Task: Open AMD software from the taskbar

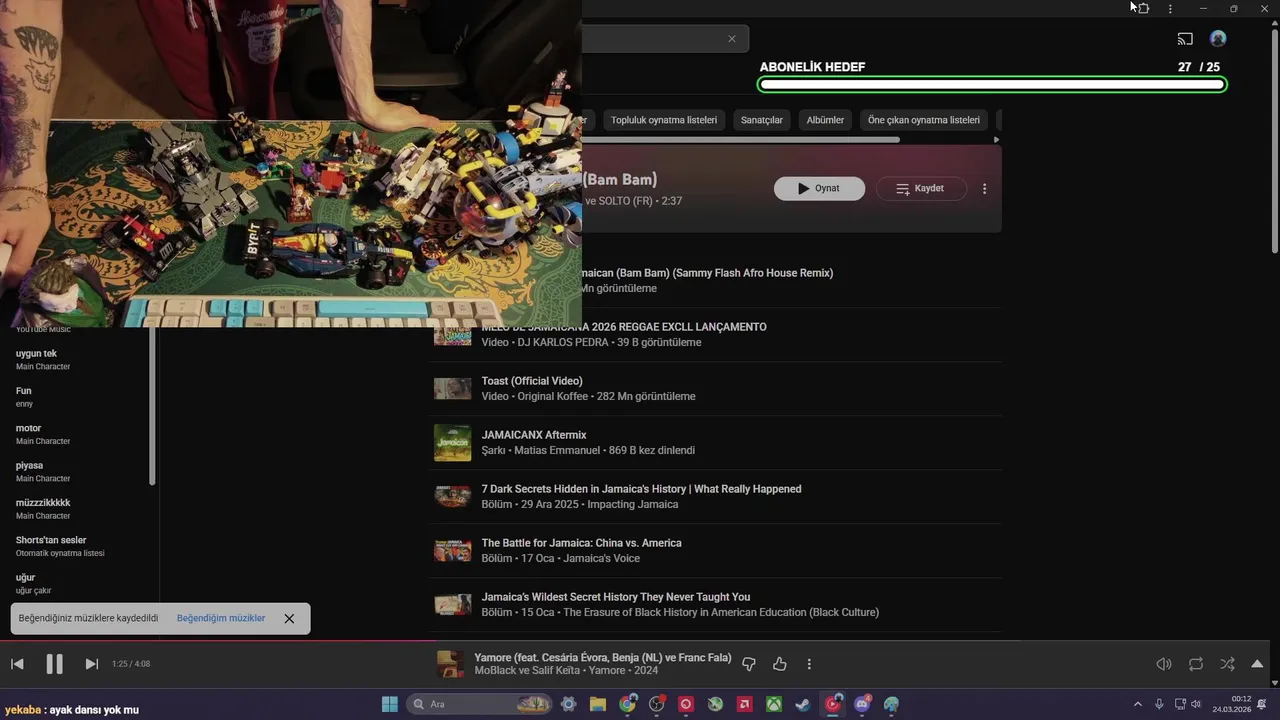Action: pos(745,704)
